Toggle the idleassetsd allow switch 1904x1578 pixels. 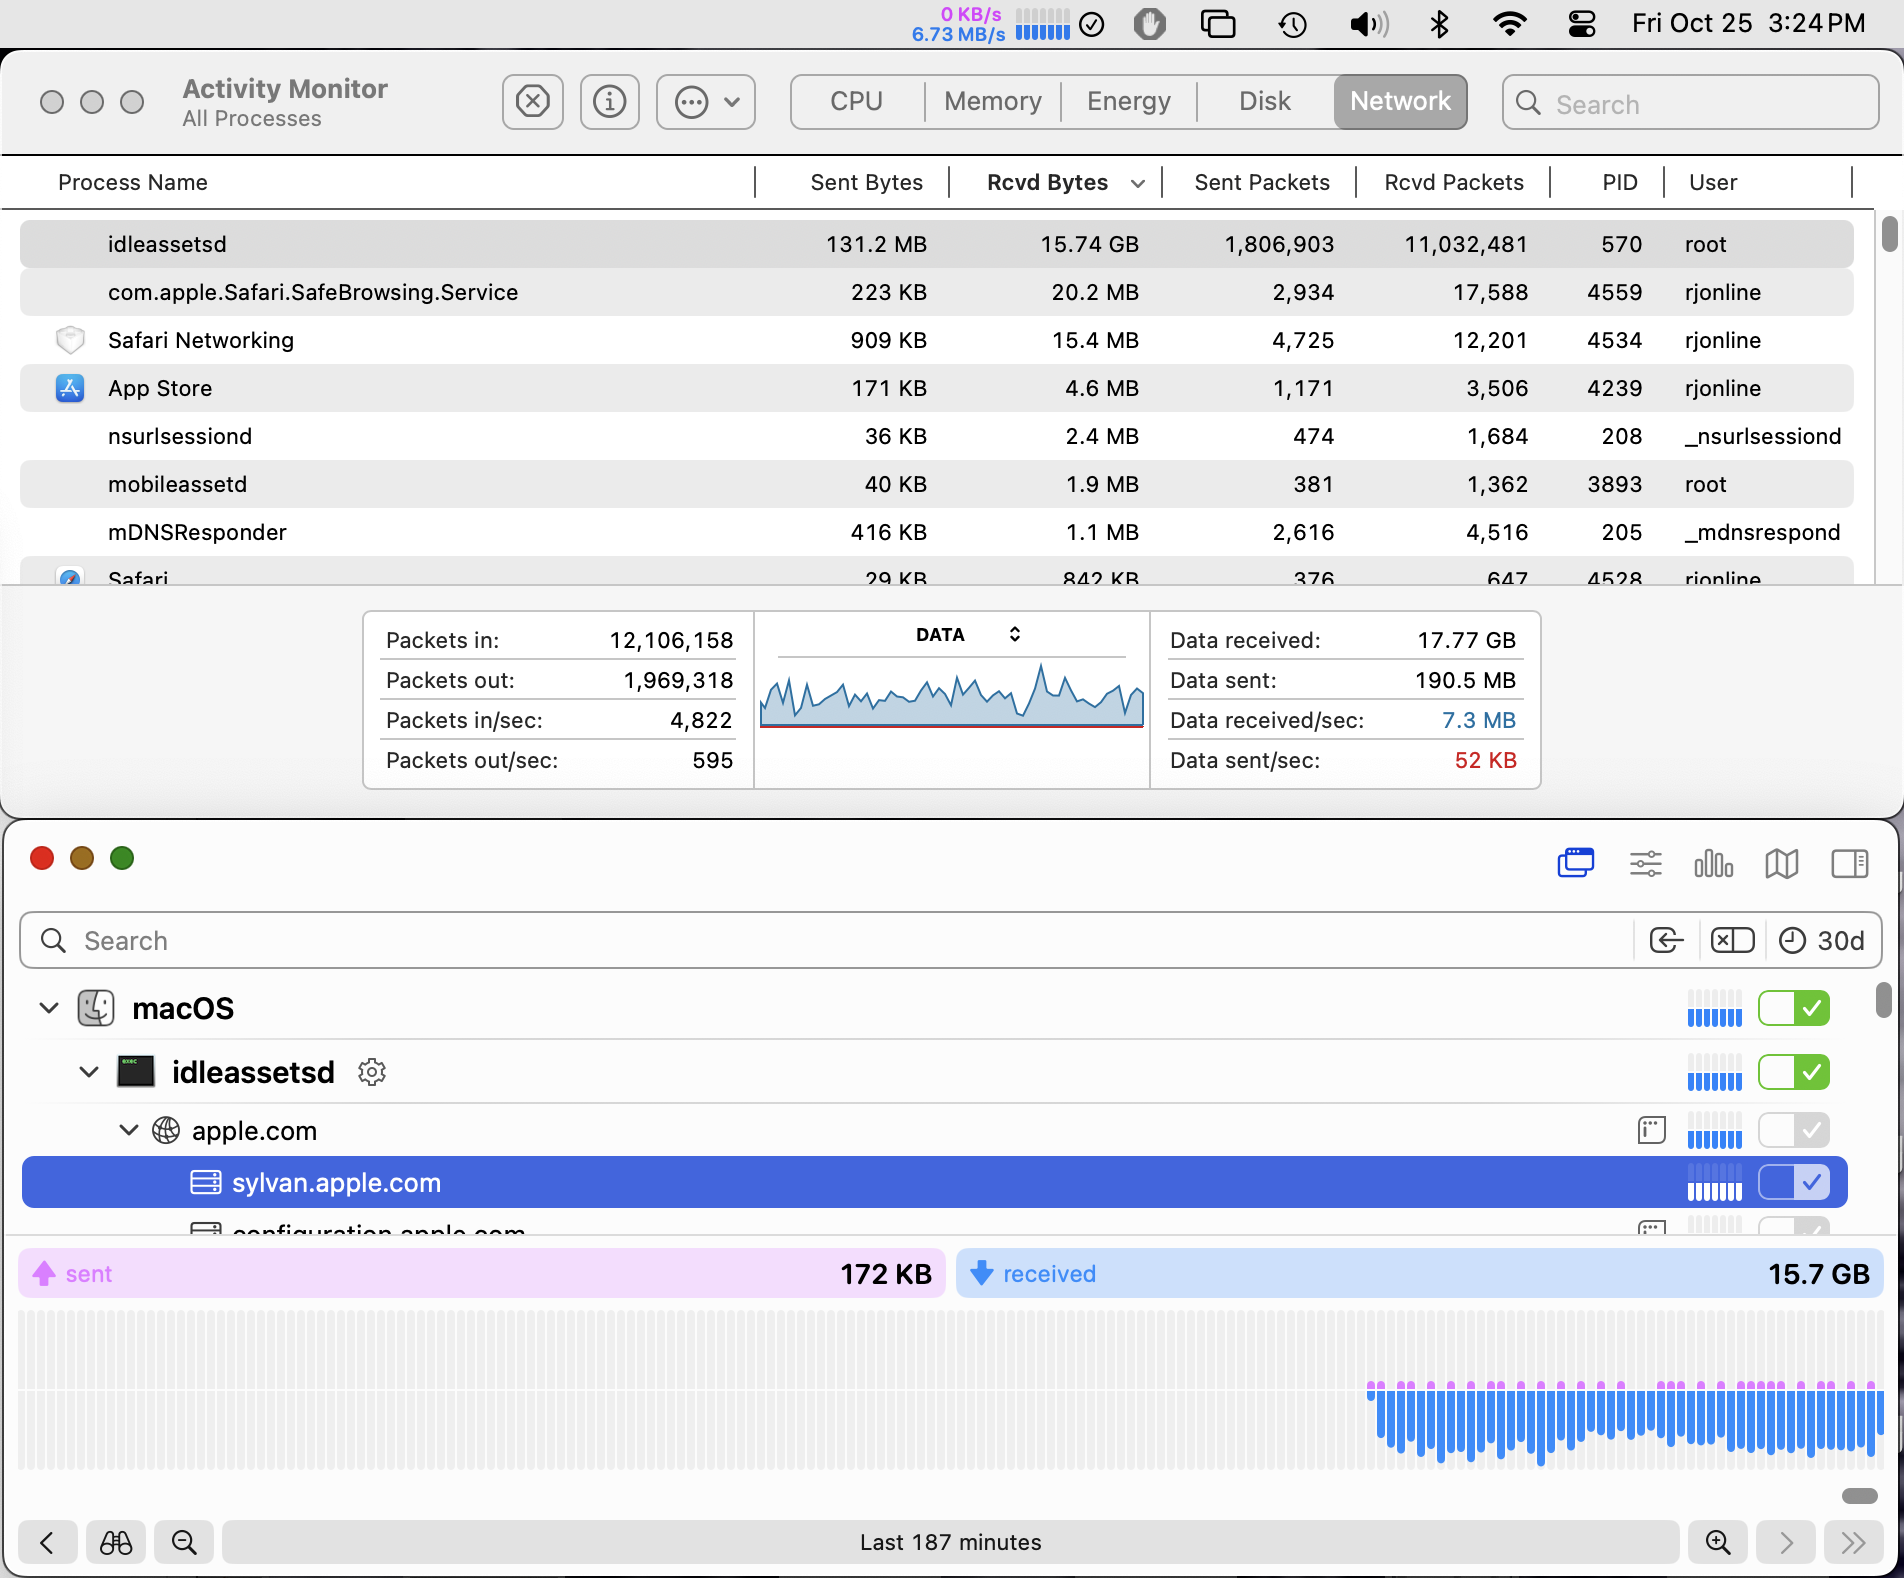pos(1793,1072)
